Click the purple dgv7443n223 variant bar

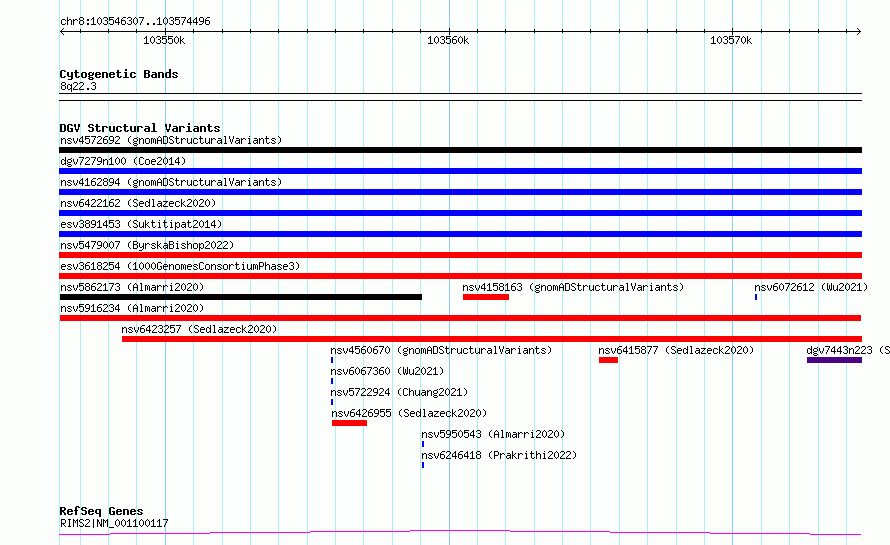(x=834, y=360)
